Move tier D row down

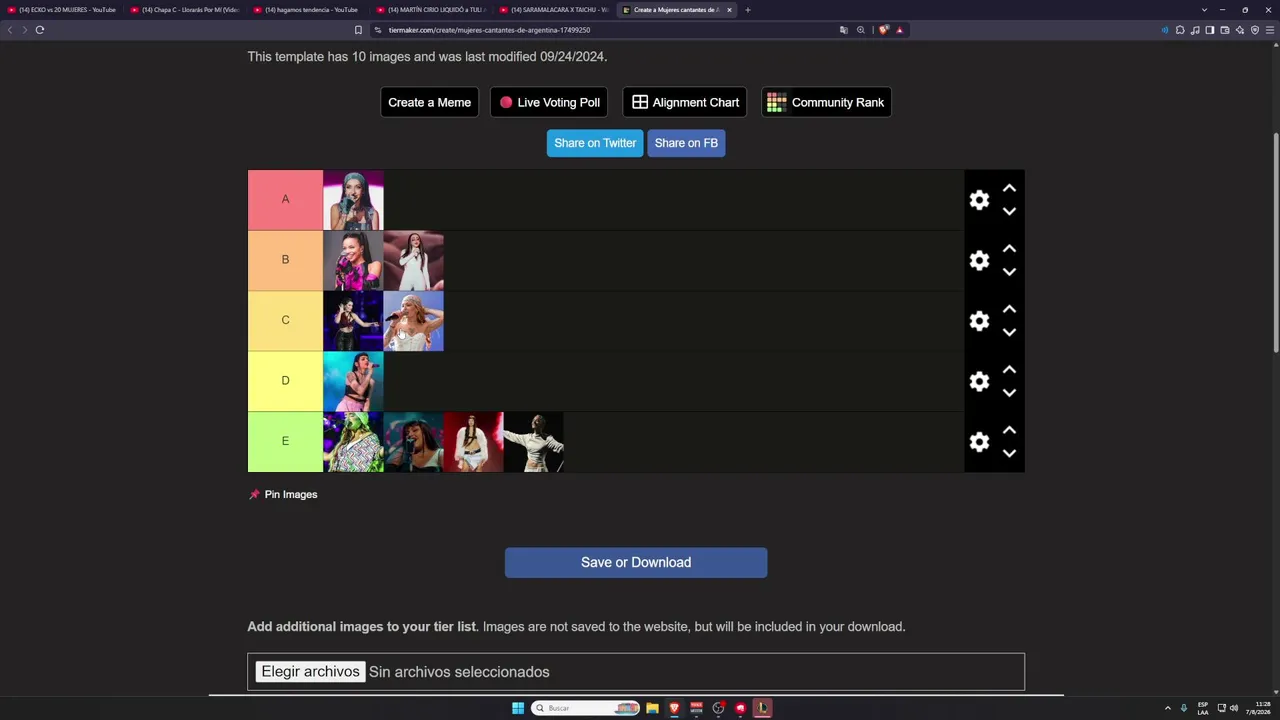coord(1009,392)
